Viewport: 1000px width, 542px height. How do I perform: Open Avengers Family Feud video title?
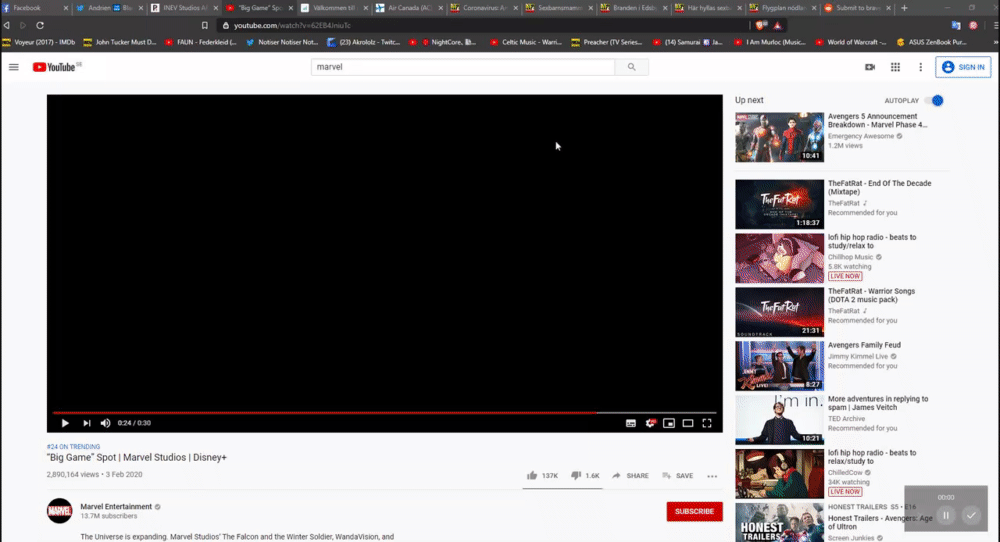(x=864, y=345)
